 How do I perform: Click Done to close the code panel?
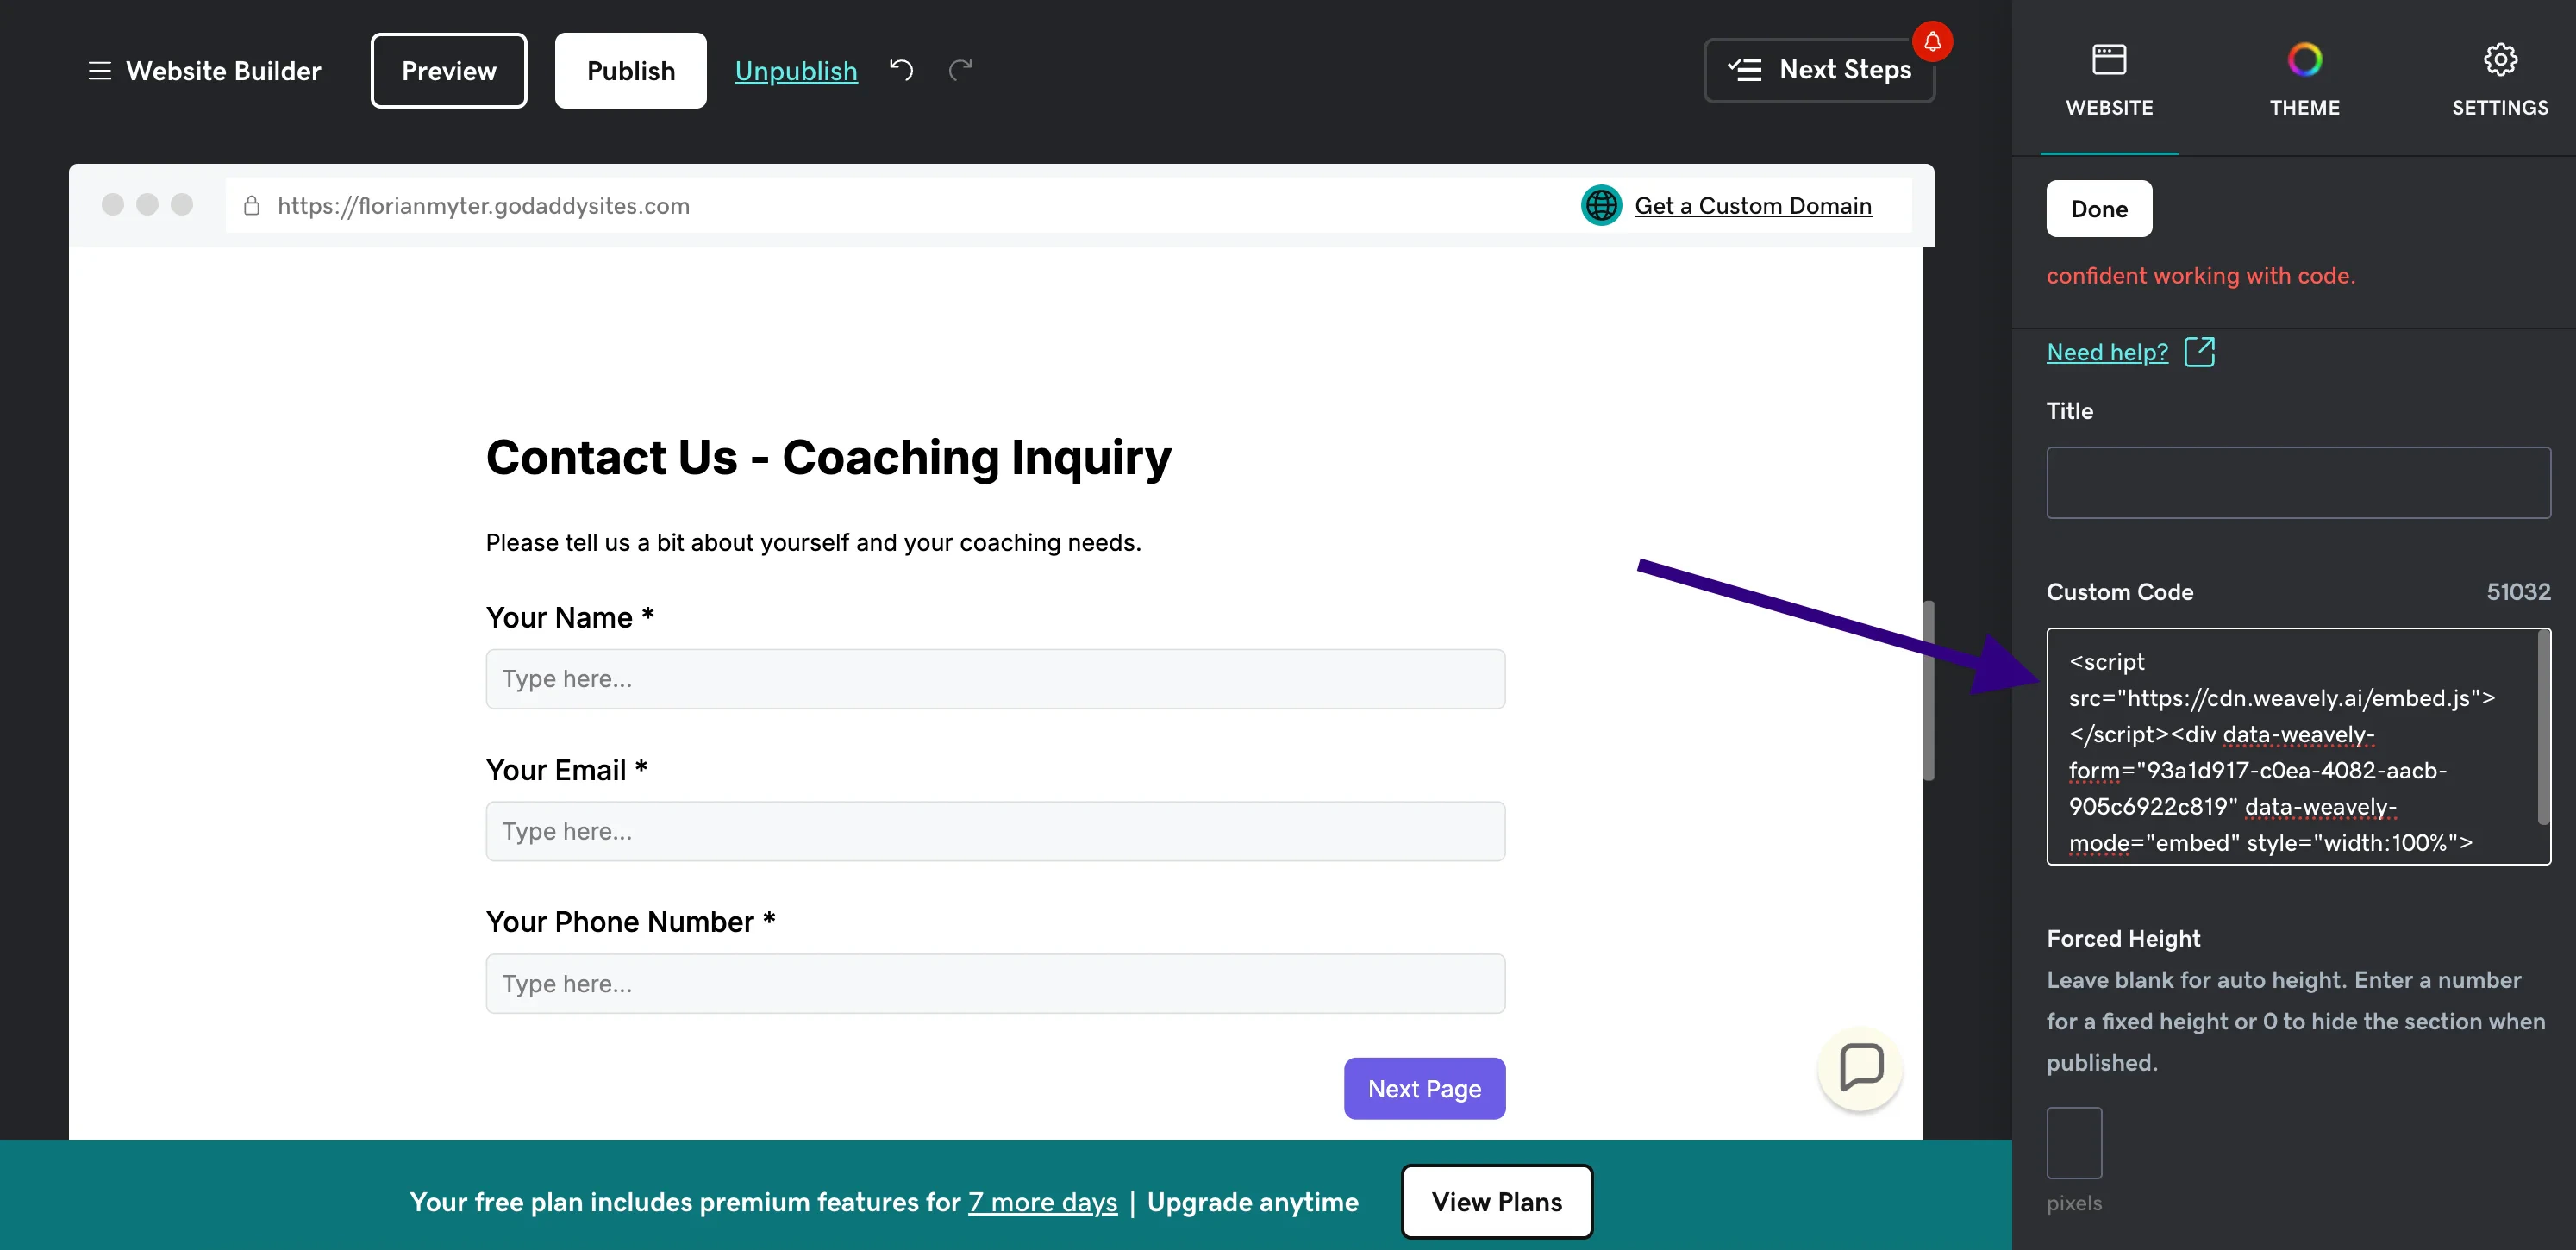[x=2098, y=208]
